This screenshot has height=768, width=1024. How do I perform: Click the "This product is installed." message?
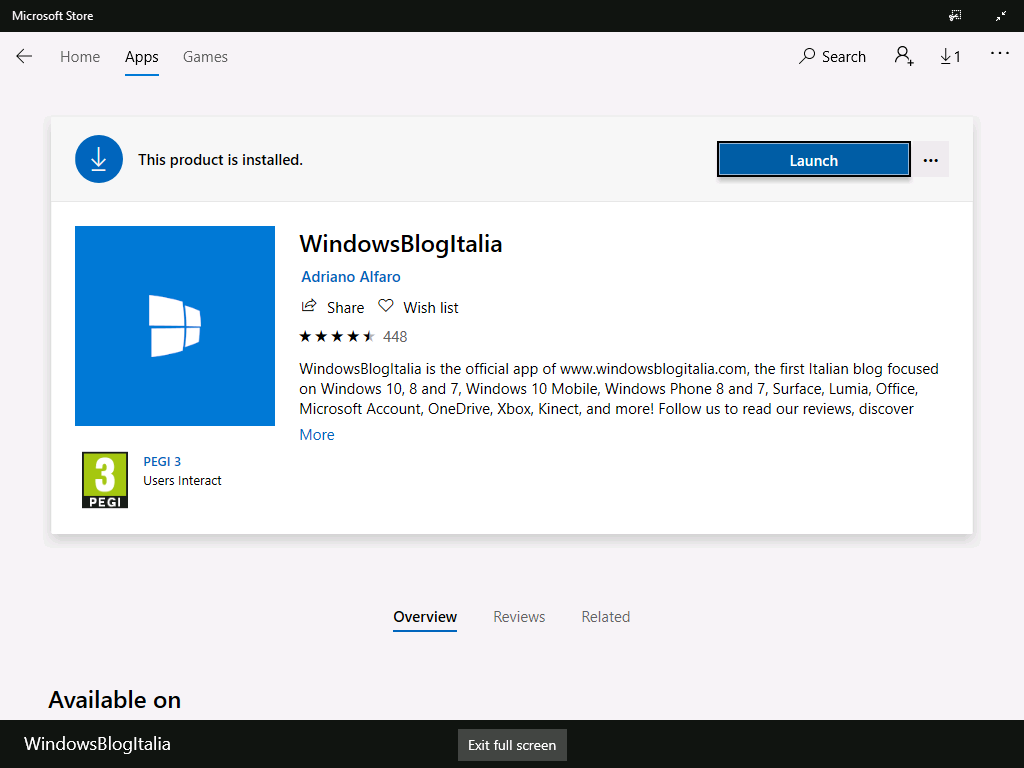click(x=220, y=160)
